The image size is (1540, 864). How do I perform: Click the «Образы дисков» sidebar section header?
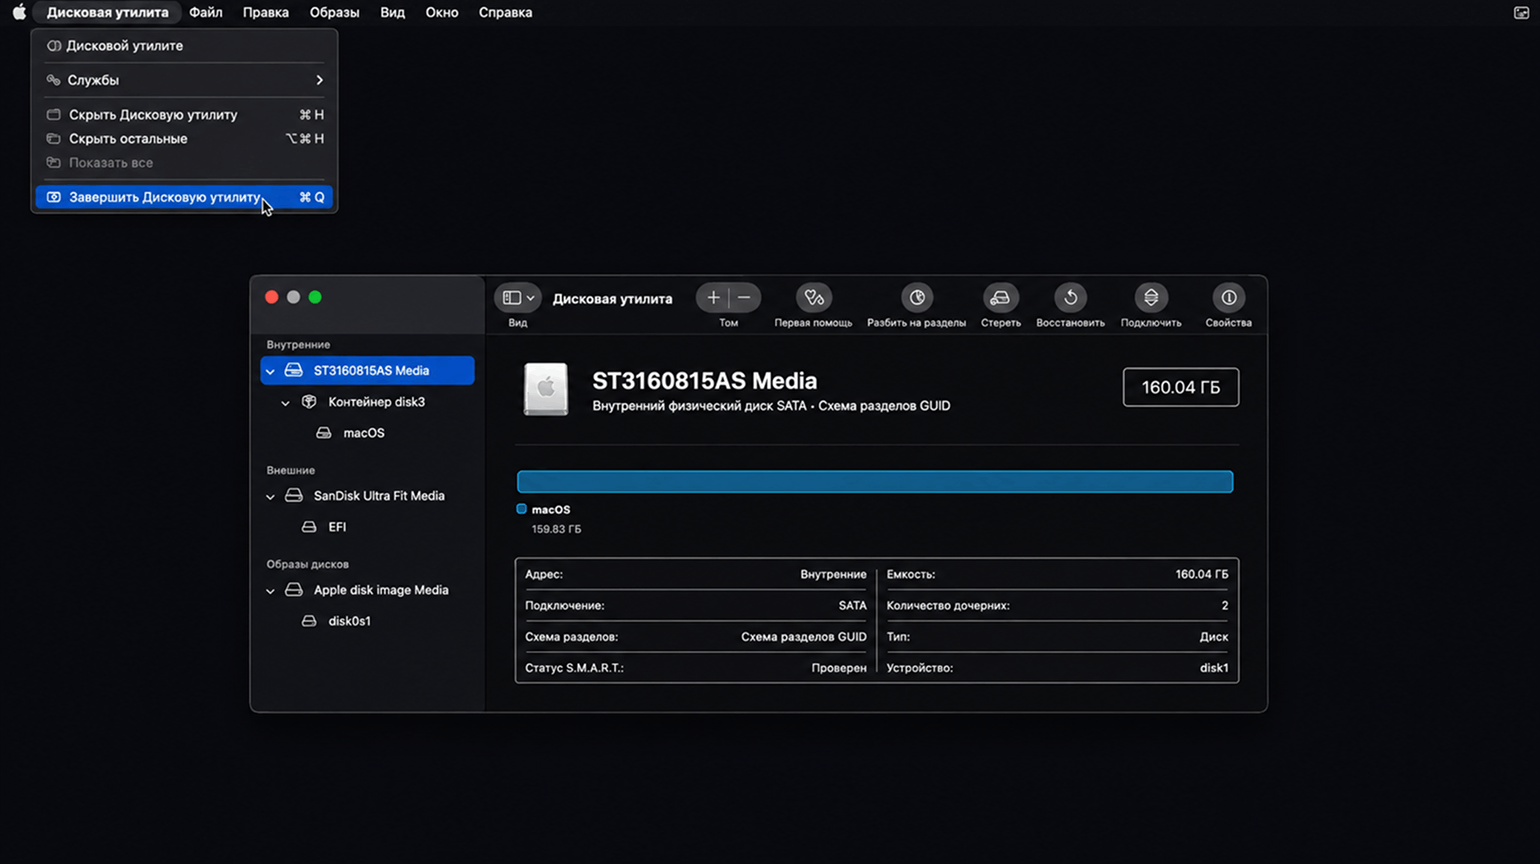coord(307,564)
